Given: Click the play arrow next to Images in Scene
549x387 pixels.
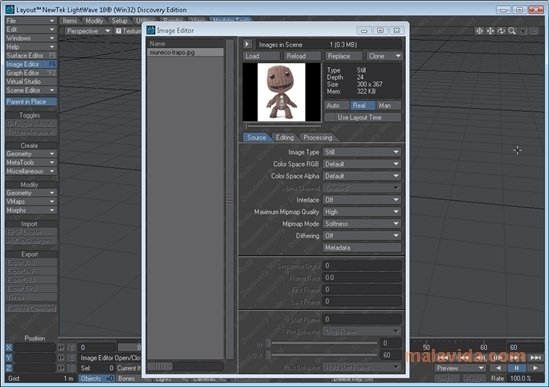Looking at the screenshot, I should point(247,44).
